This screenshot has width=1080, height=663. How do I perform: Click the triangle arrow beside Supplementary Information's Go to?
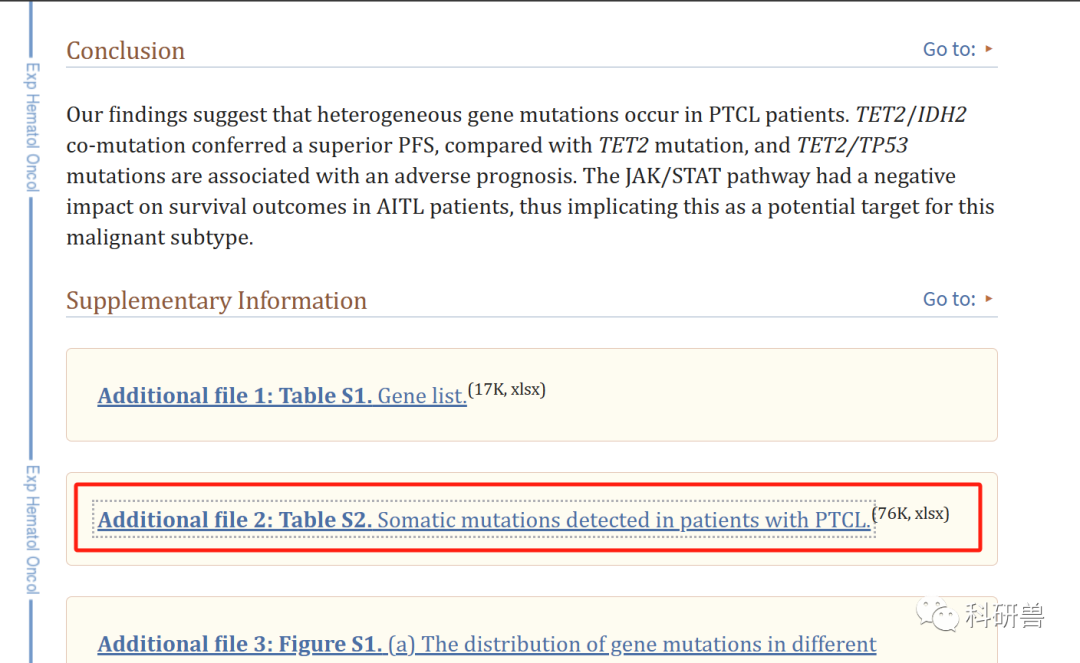pyautogui.click(x=989, y=299)
